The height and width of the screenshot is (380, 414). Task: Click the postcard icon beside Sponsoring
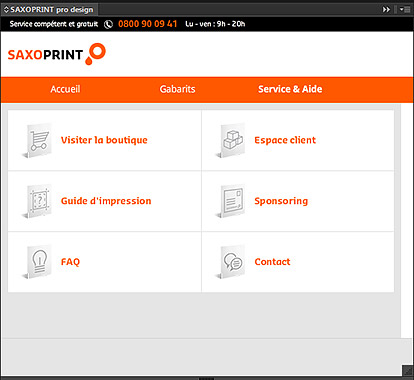tap(230, 201)
